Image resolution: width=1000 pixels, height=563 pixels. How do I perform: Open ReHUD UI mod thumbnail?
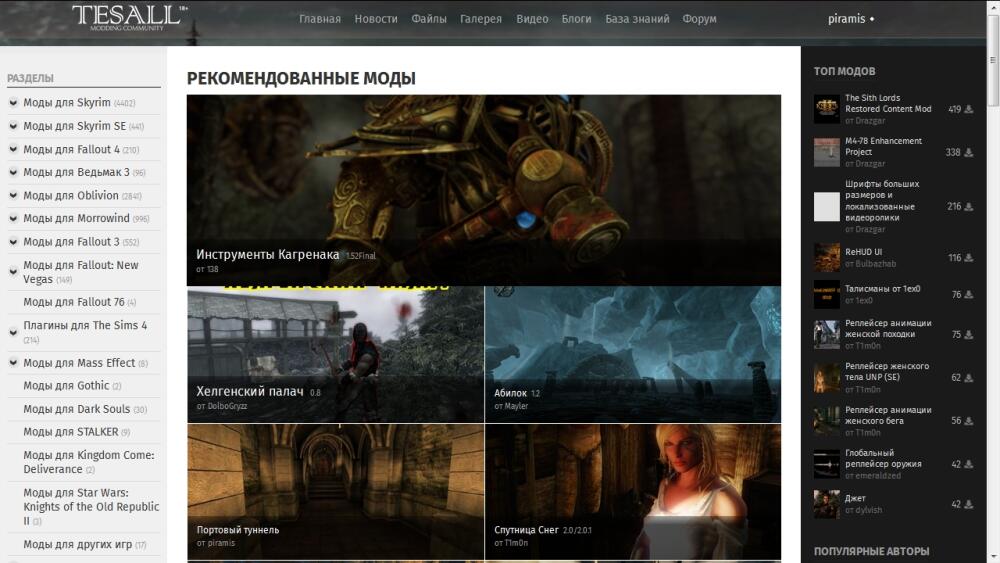coord(827,258)
